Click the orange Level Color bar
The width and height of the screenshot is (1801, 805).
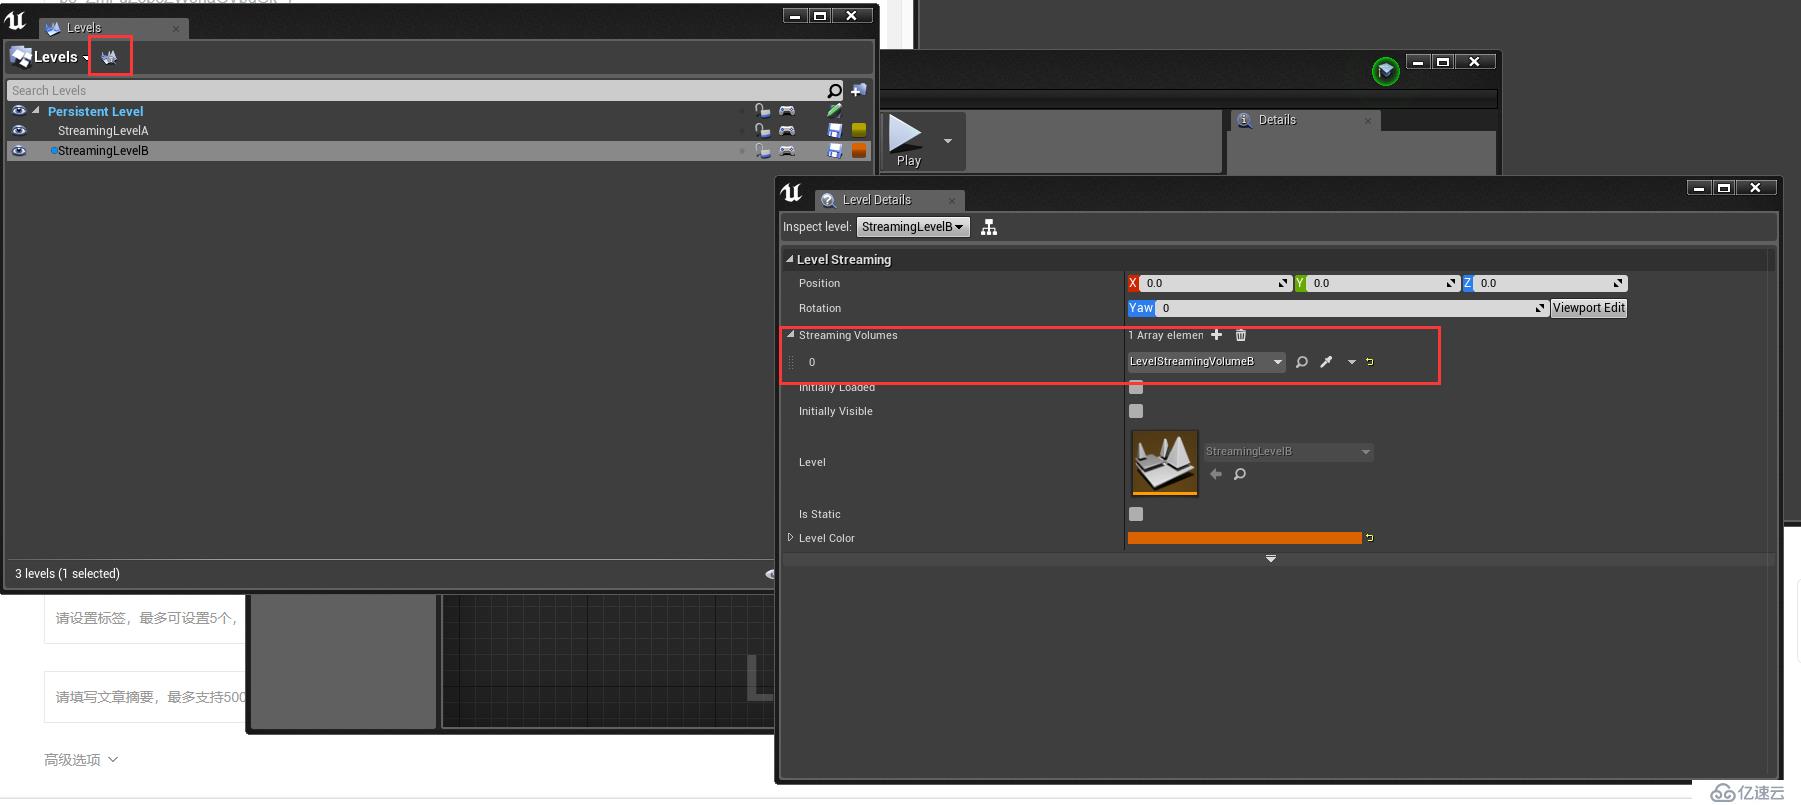1245,538
